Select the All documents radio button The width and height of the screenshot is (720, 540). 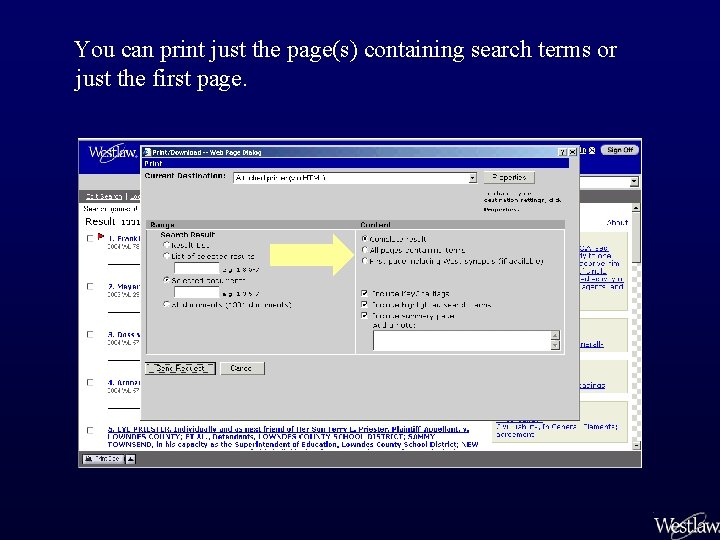pyautogui.click(x=167, y=304)
